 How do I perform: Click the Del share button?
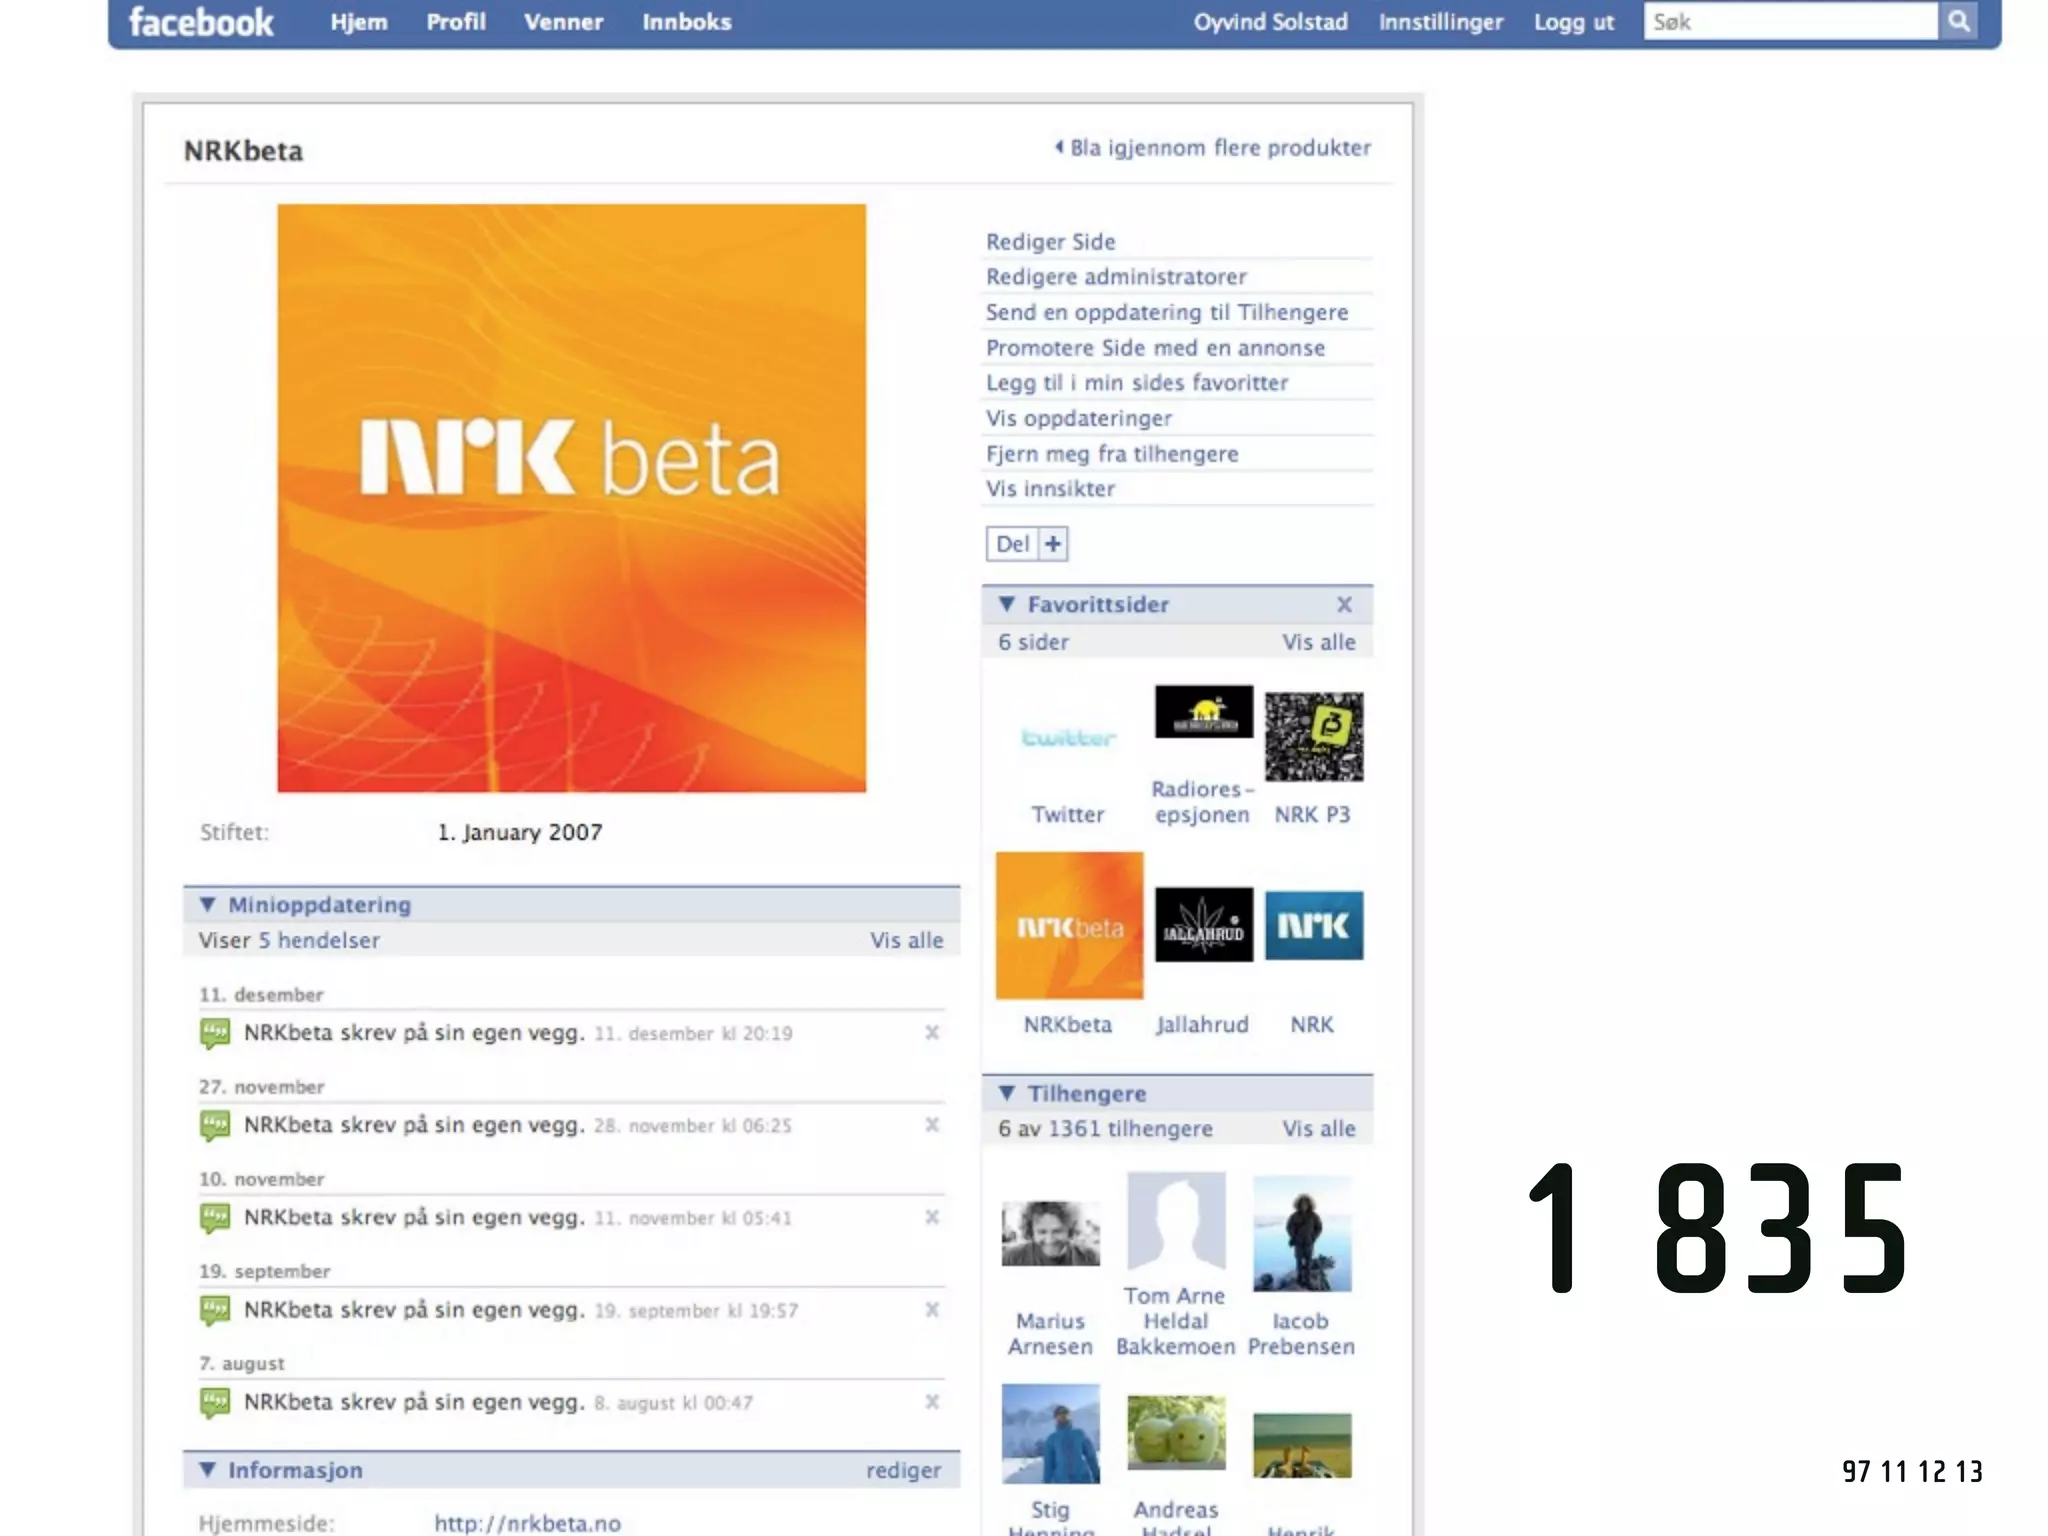click(1012, 544)
